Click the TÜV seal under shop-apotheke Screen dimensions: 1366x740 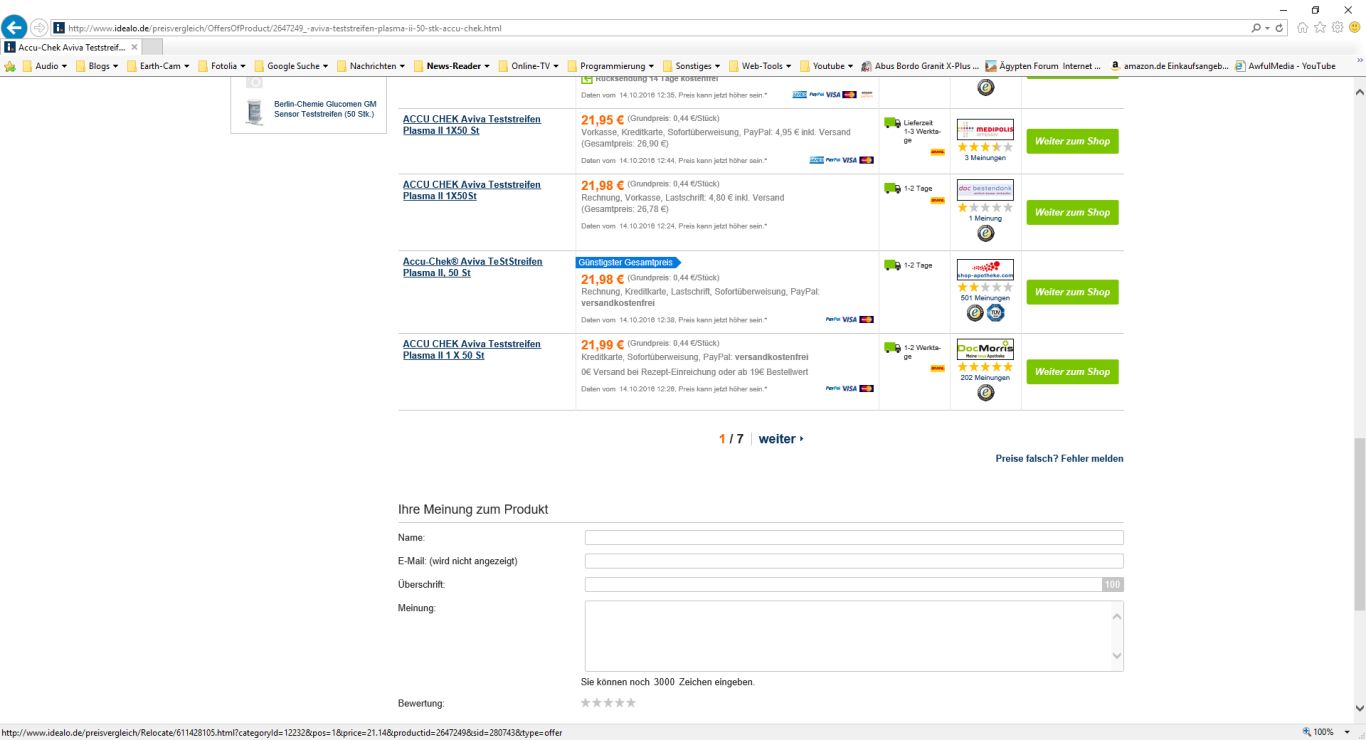tap(995, 313)
